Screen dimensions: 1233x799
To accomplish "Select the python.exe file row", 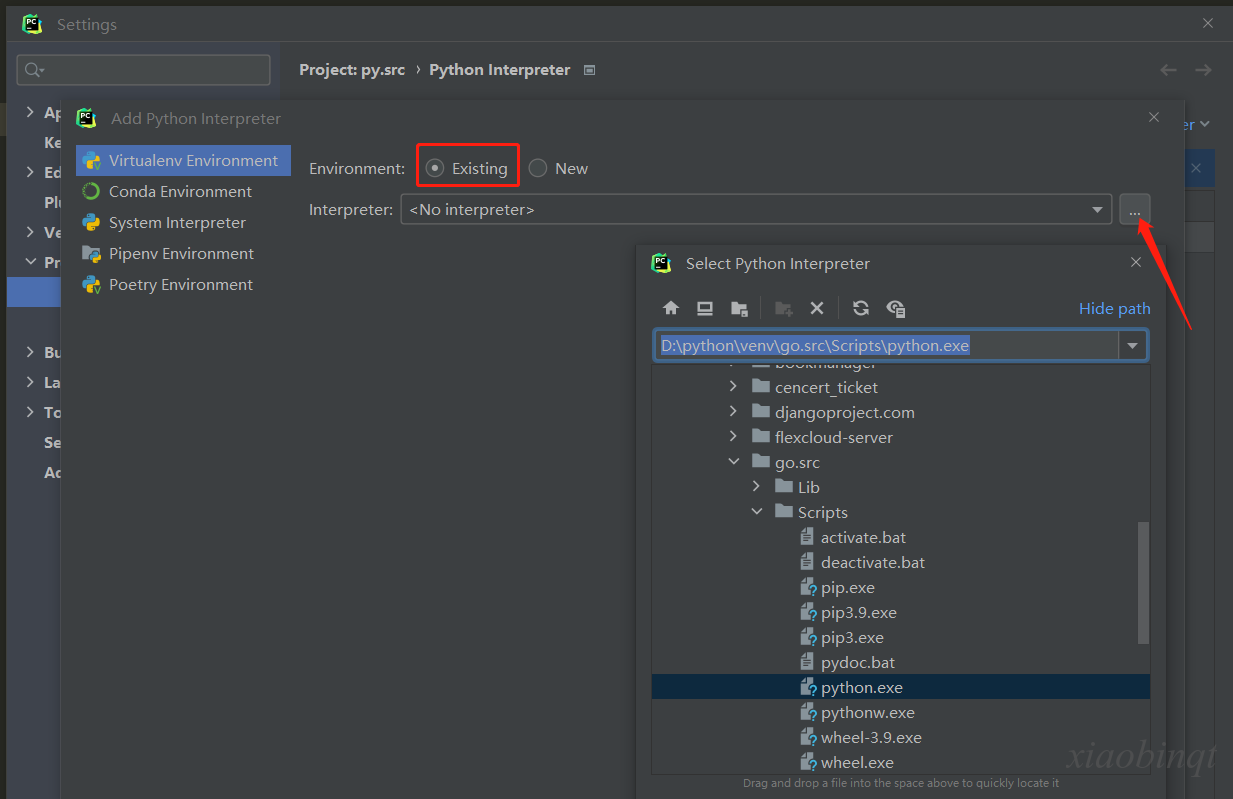I will coord(900,687).
